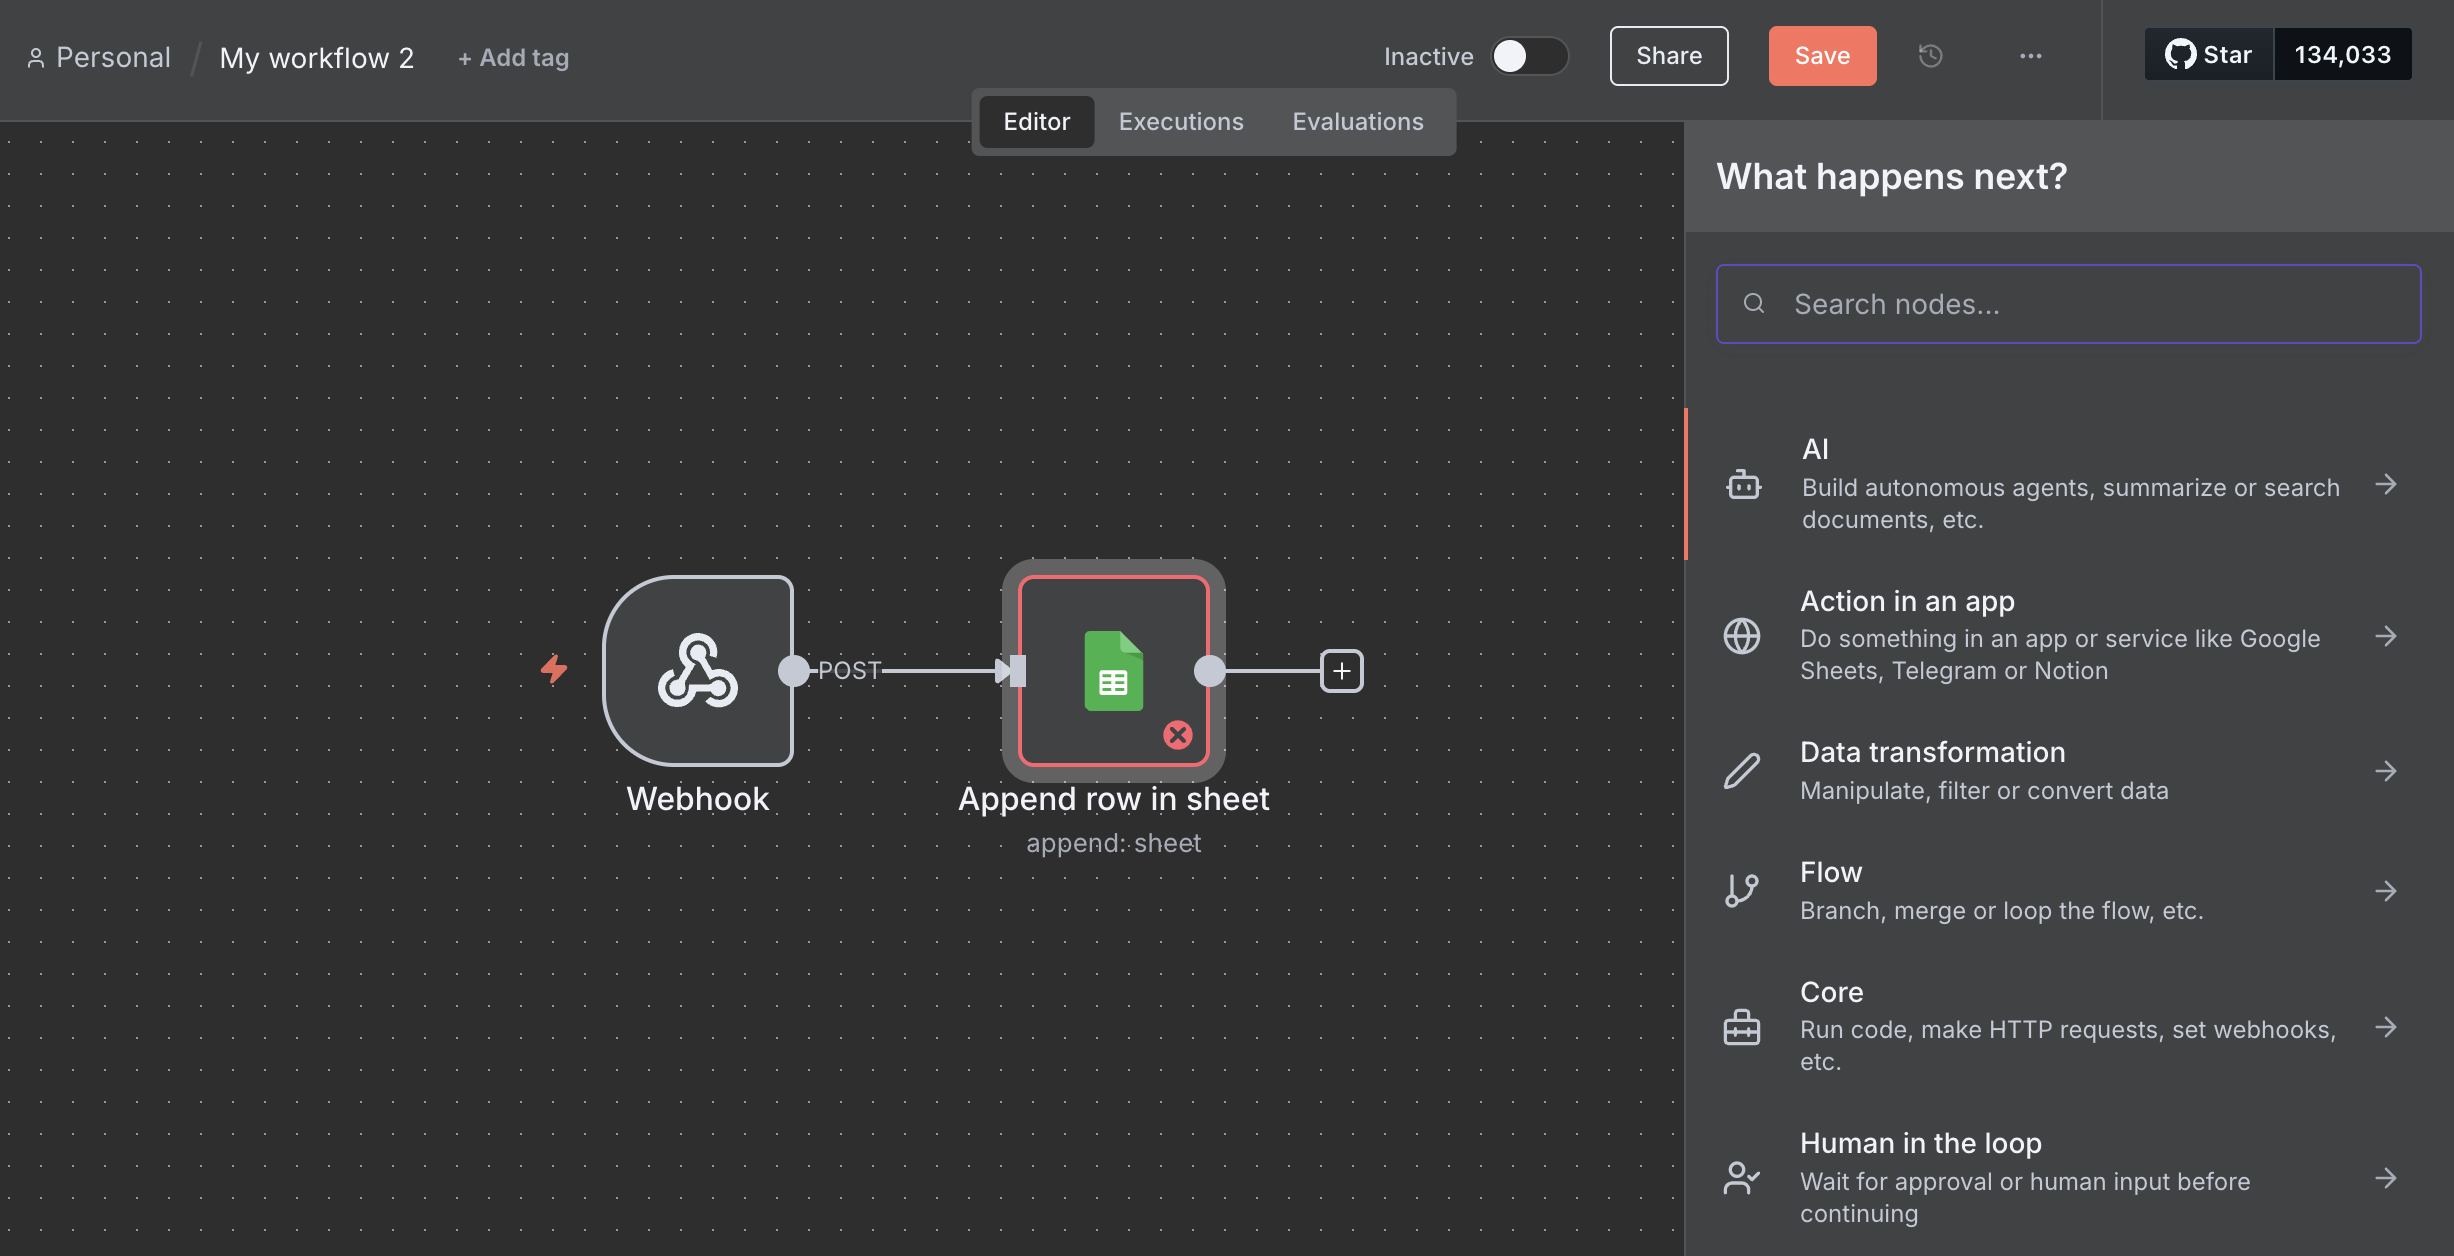Click the sheet node output connector dot
The image size is (2454, 1256).
click(x=1209, y=671)
